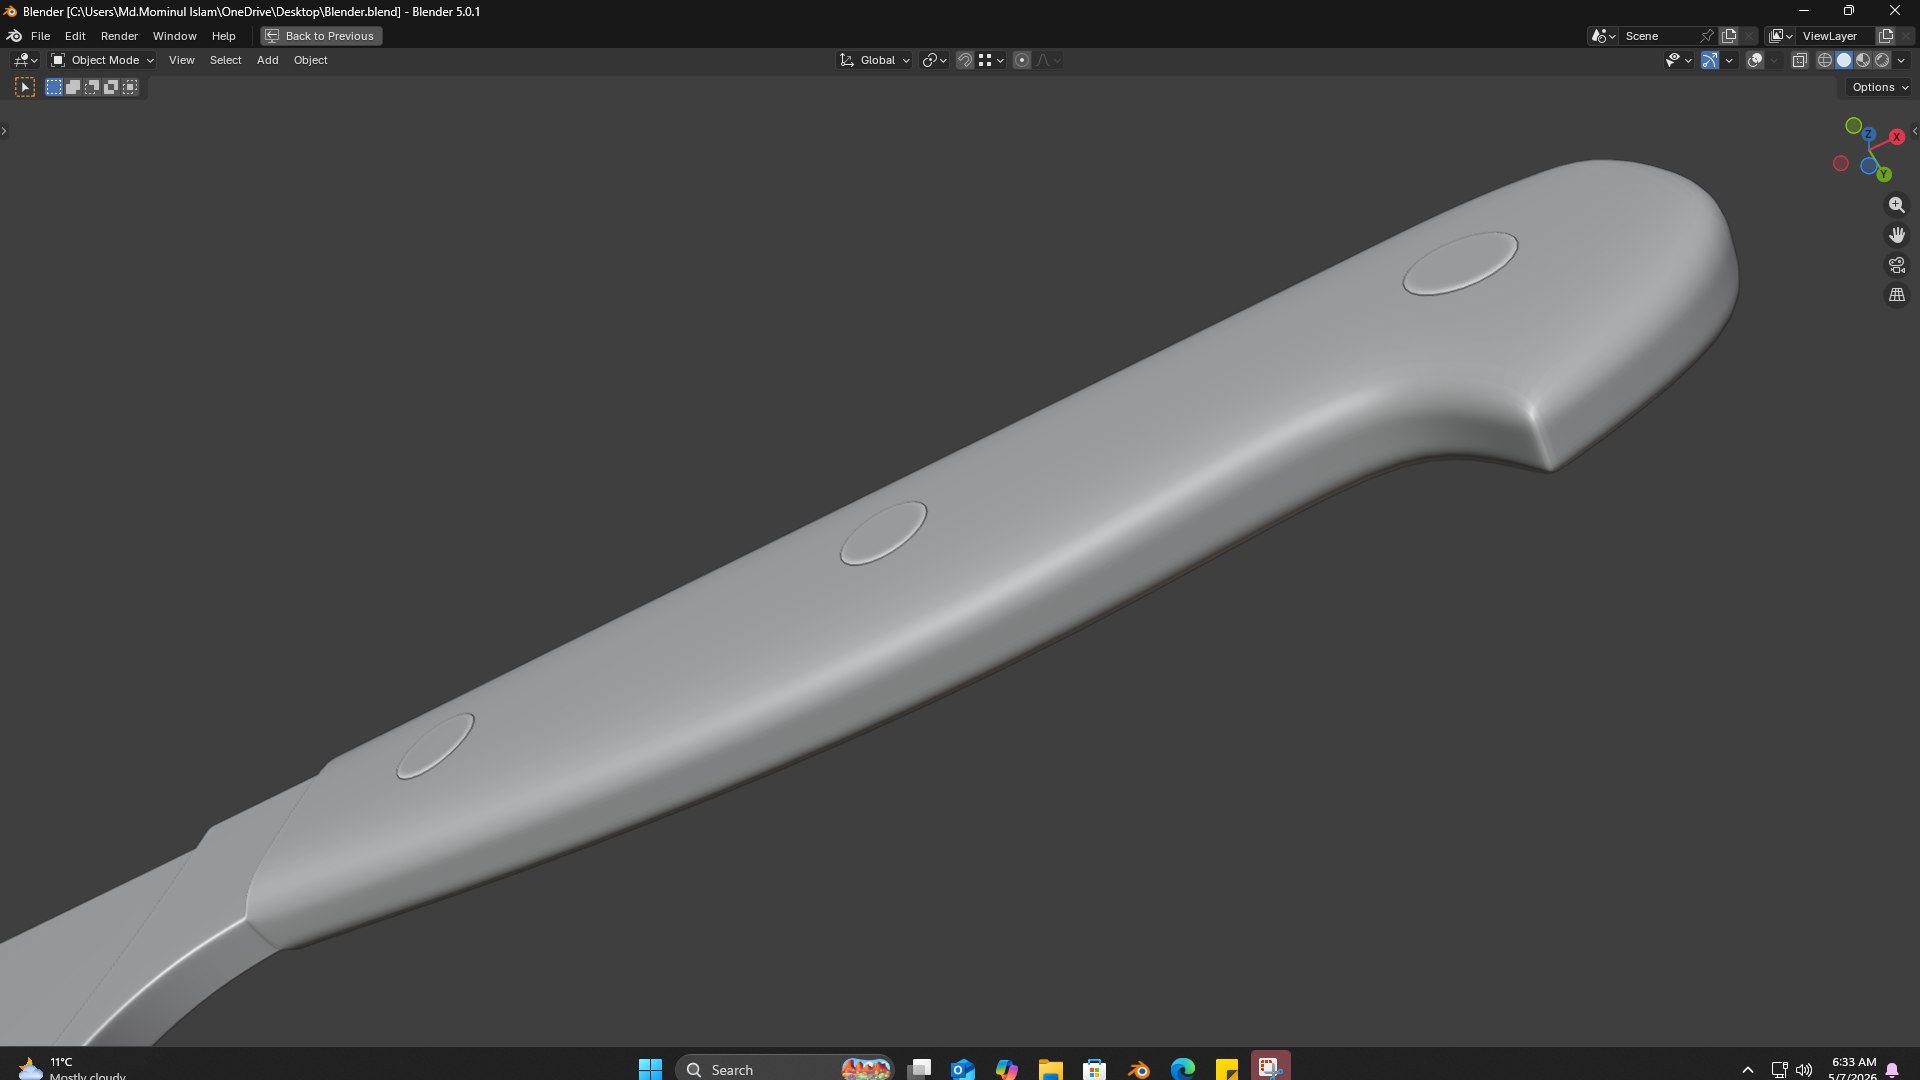Open the snapping options dropdown
This screenshot has width=1920, height=1080.
coord(991,60)
